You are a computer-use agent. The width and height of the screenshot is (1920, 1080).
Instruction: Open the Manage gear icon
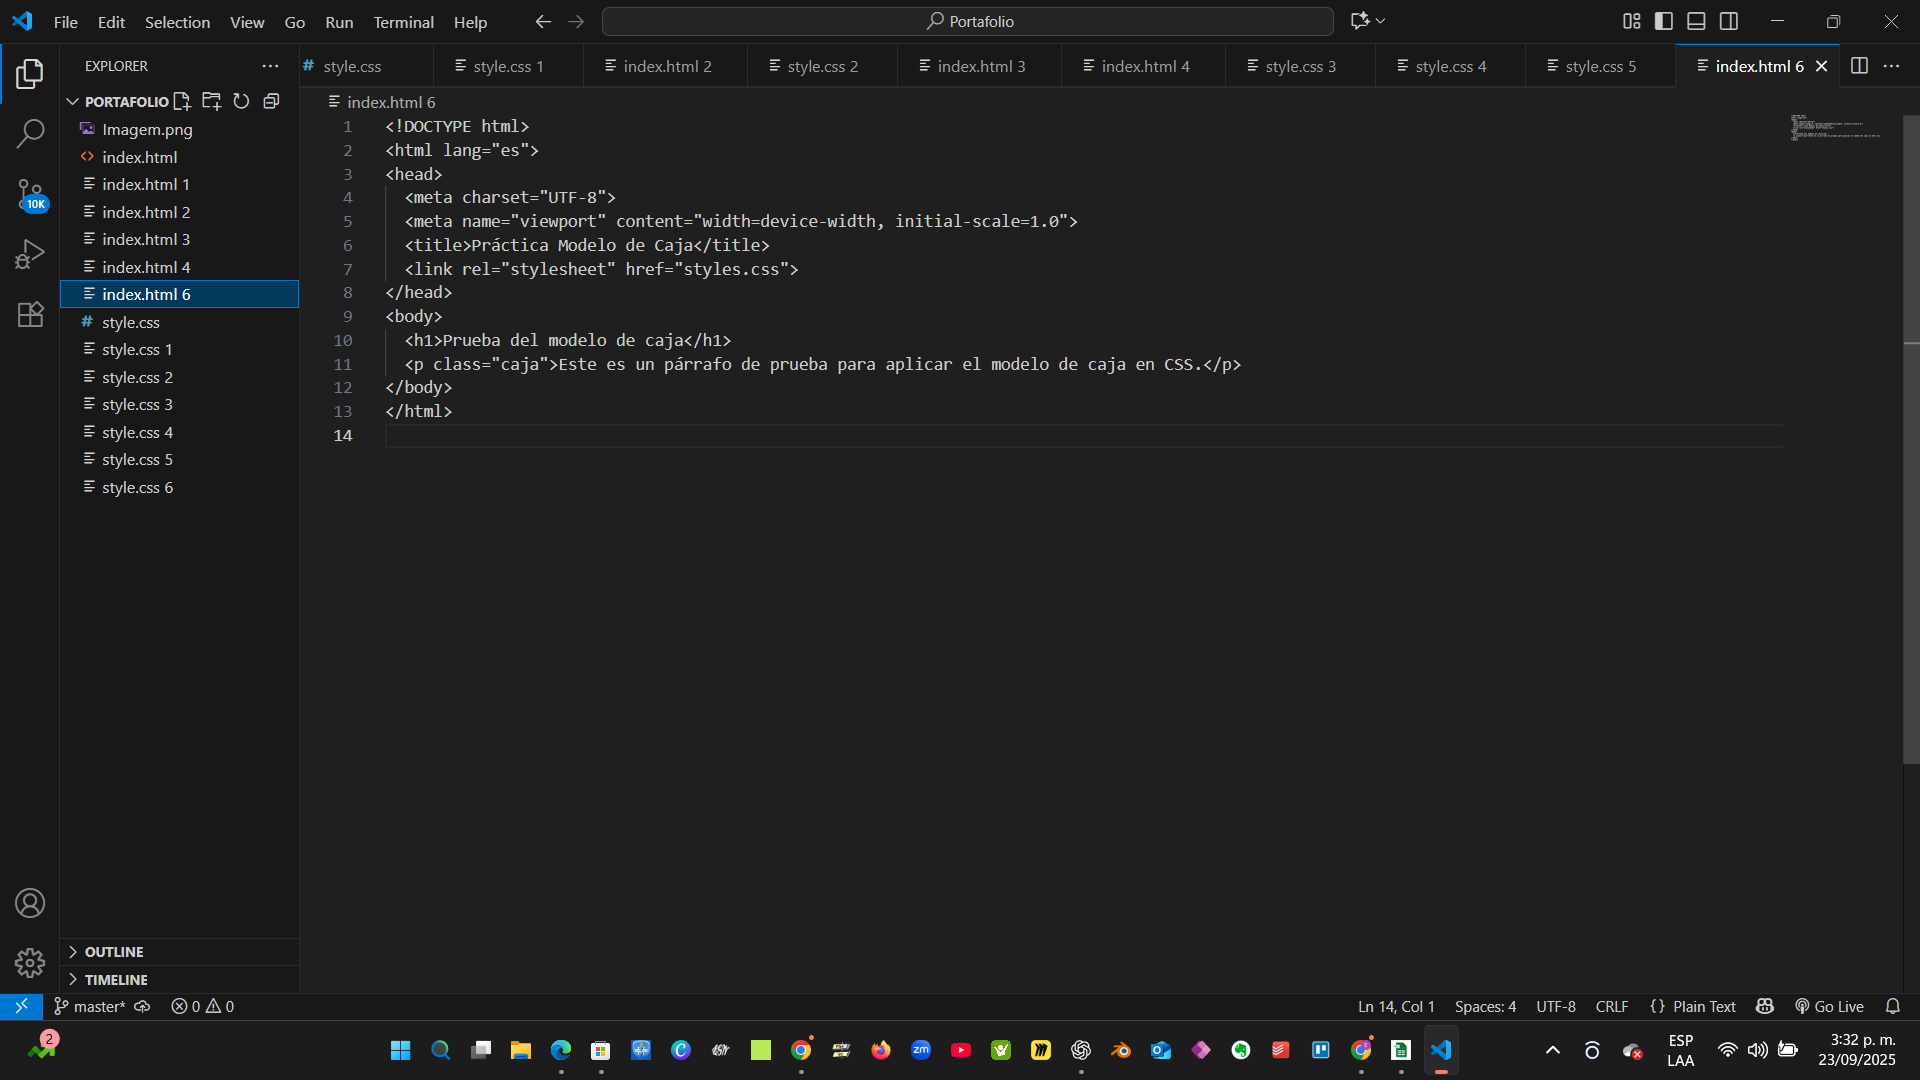pyautogui.click(x=30, y=962)
